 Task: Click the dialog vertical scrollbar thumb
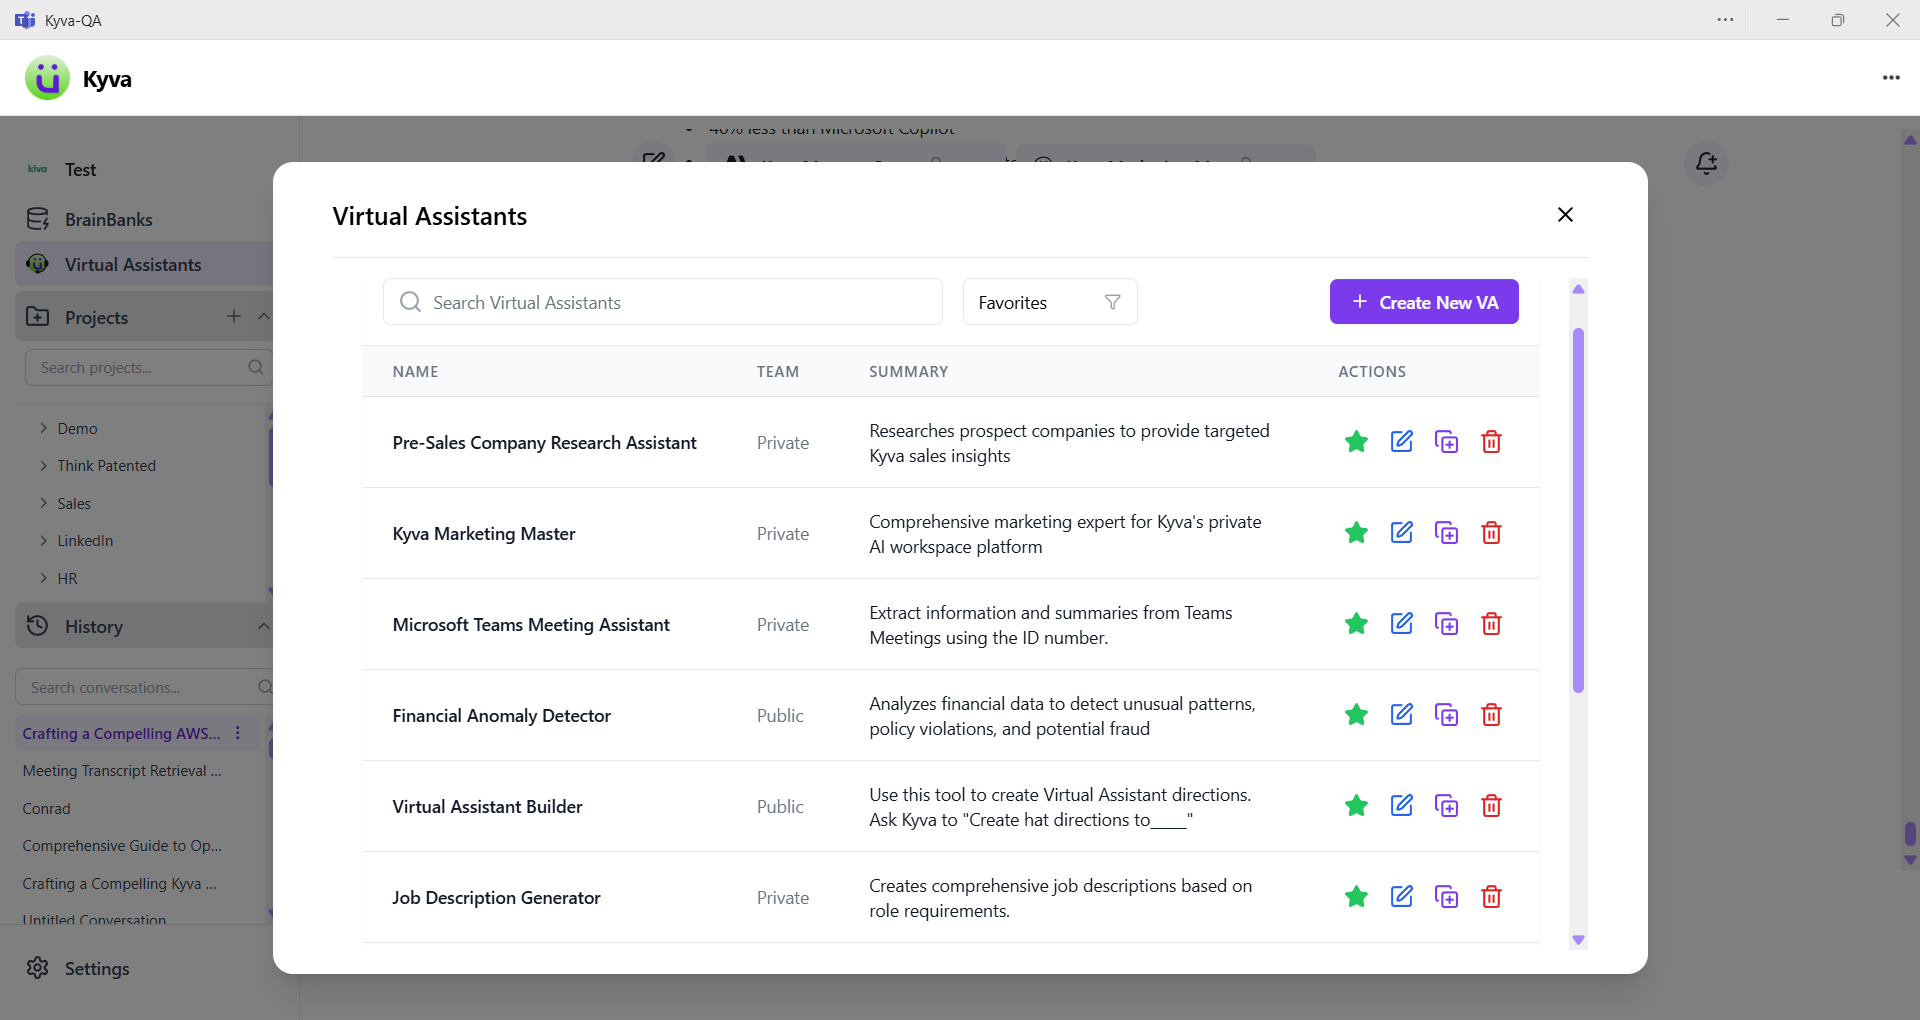click(x=1578, y=510)
